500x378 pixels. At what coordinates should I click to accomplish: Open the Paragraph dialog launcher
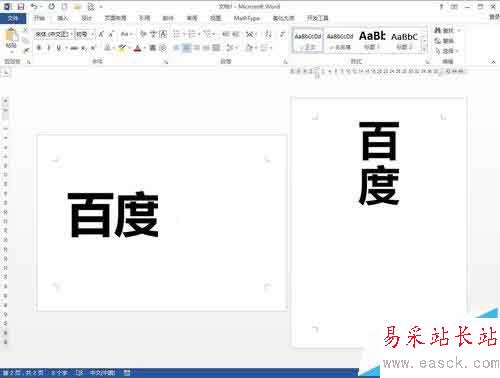pyautogui.click(x=285, y=62)
